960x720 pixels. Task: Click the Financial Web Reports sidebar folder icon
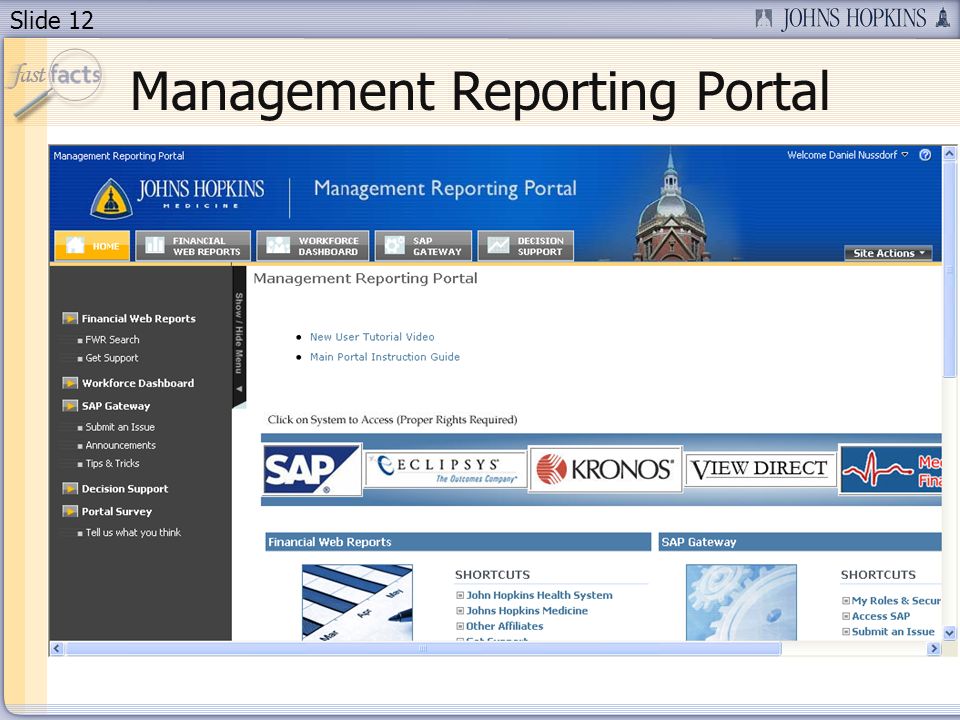pos(70,318)
